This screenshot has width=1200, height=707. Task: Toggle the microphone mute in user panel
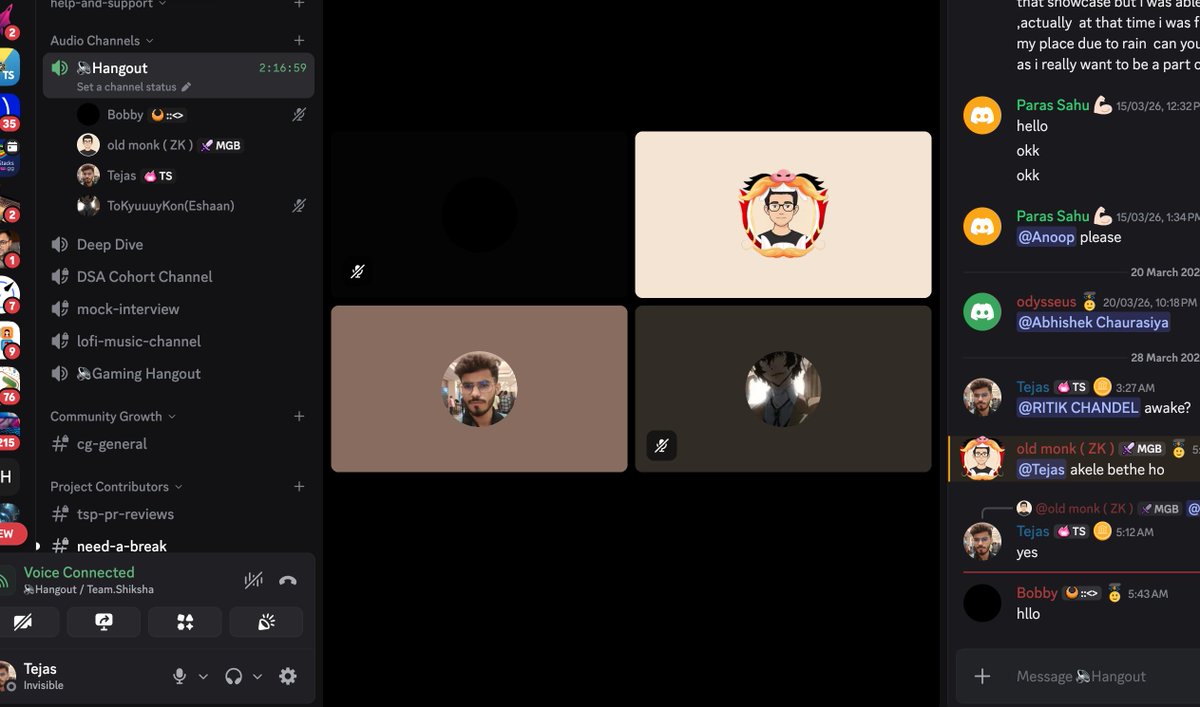coord(180,676)
